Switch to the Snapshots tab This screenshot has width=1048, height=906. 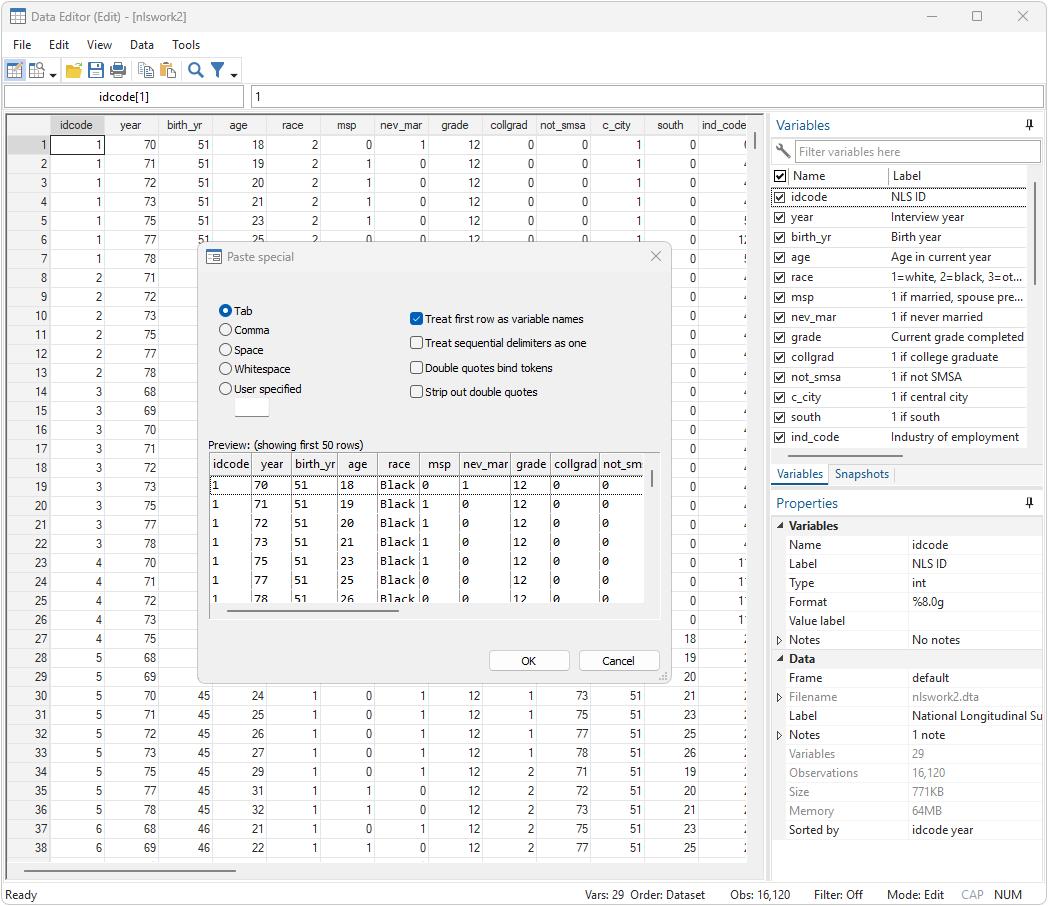[862, 474]
